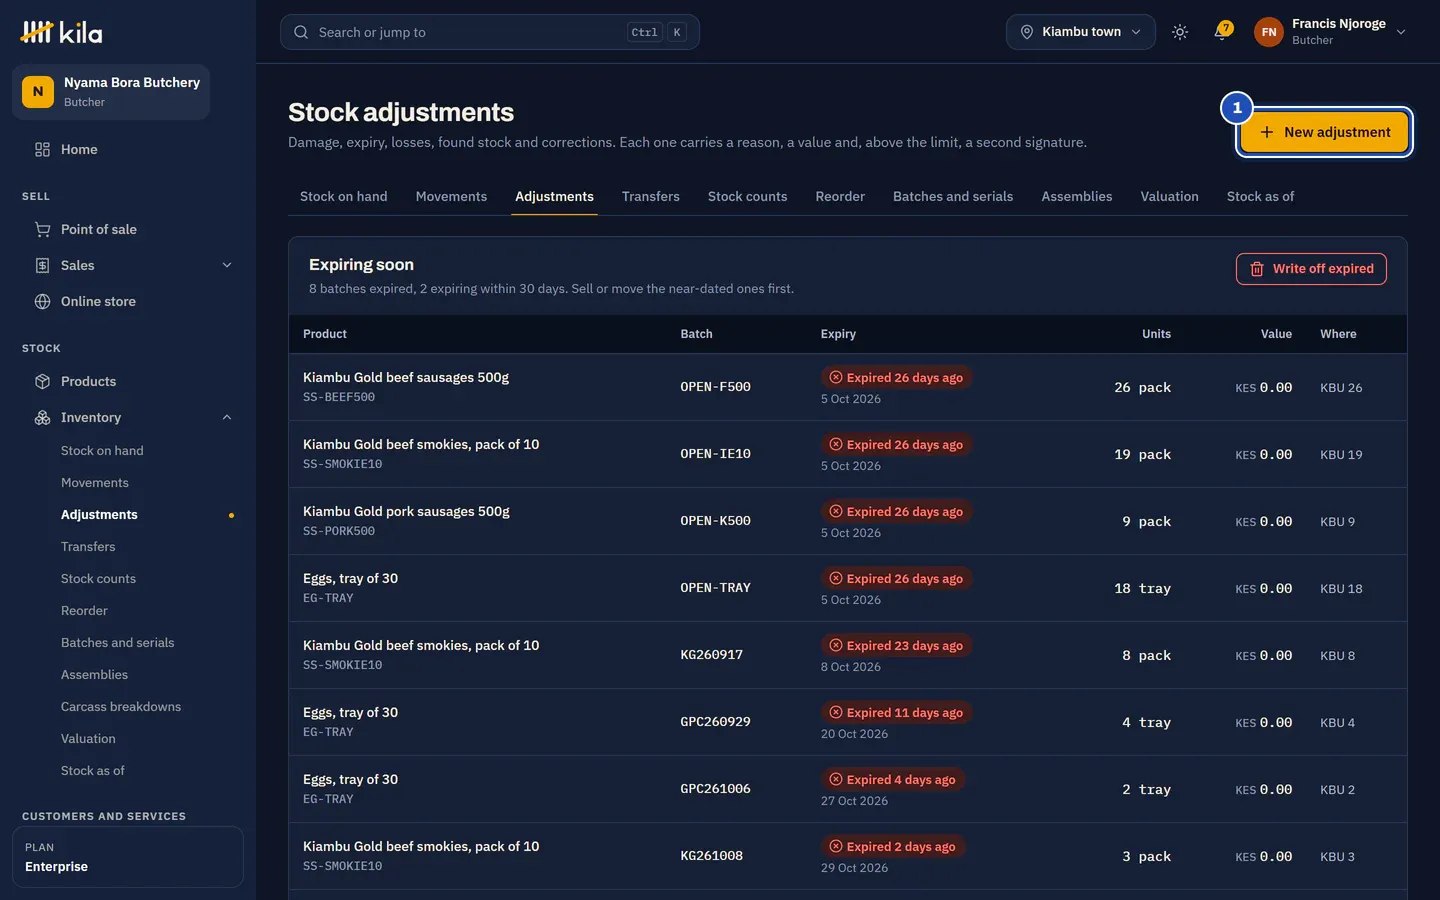Open Online store globe icon

click(x=42, y=301)
